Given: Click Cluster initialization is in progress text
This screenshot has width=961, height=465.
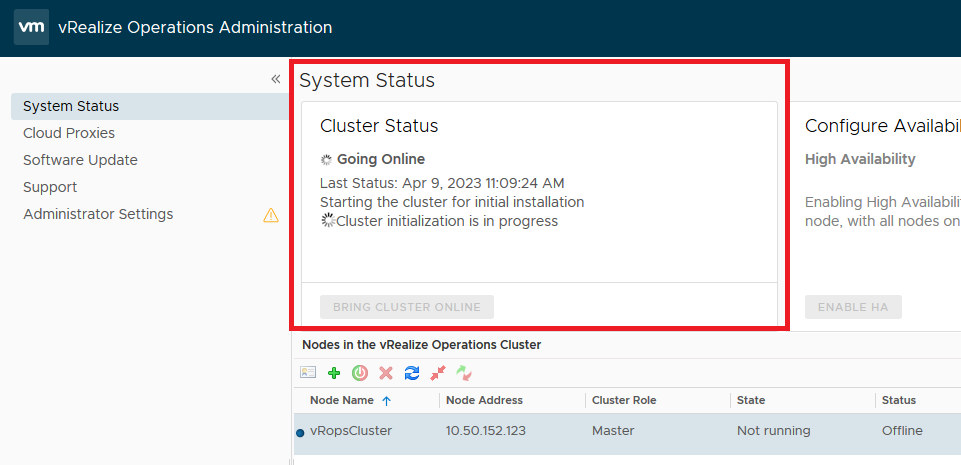Looking at the screenshot, I should (447, 221).
